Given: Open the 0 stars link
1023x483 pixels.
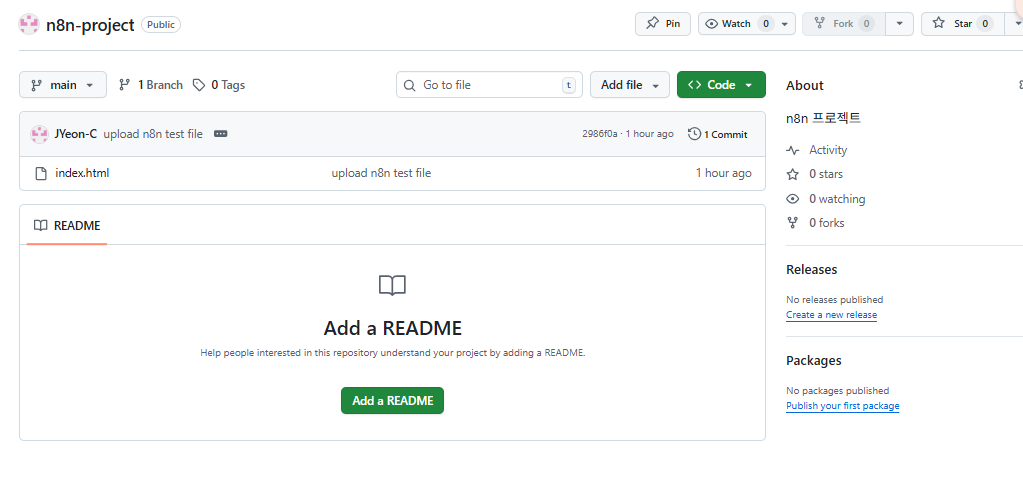Looking at the screenshot, I should pyautogui.click(x=826, y=174).
